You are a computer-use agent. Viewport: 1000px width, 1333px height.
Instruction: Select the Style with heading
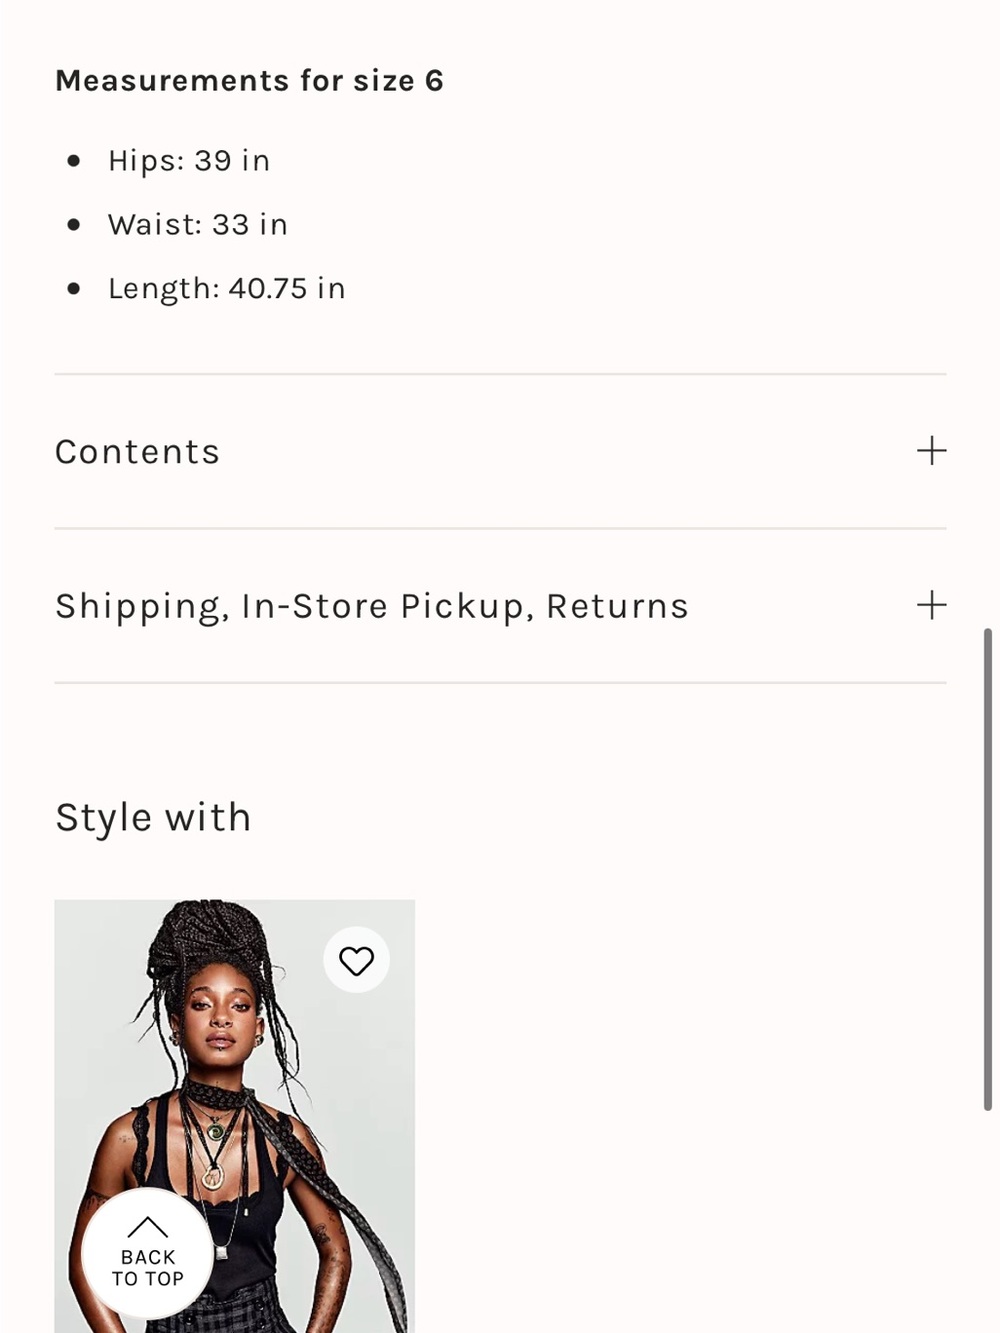pos(153,817)
